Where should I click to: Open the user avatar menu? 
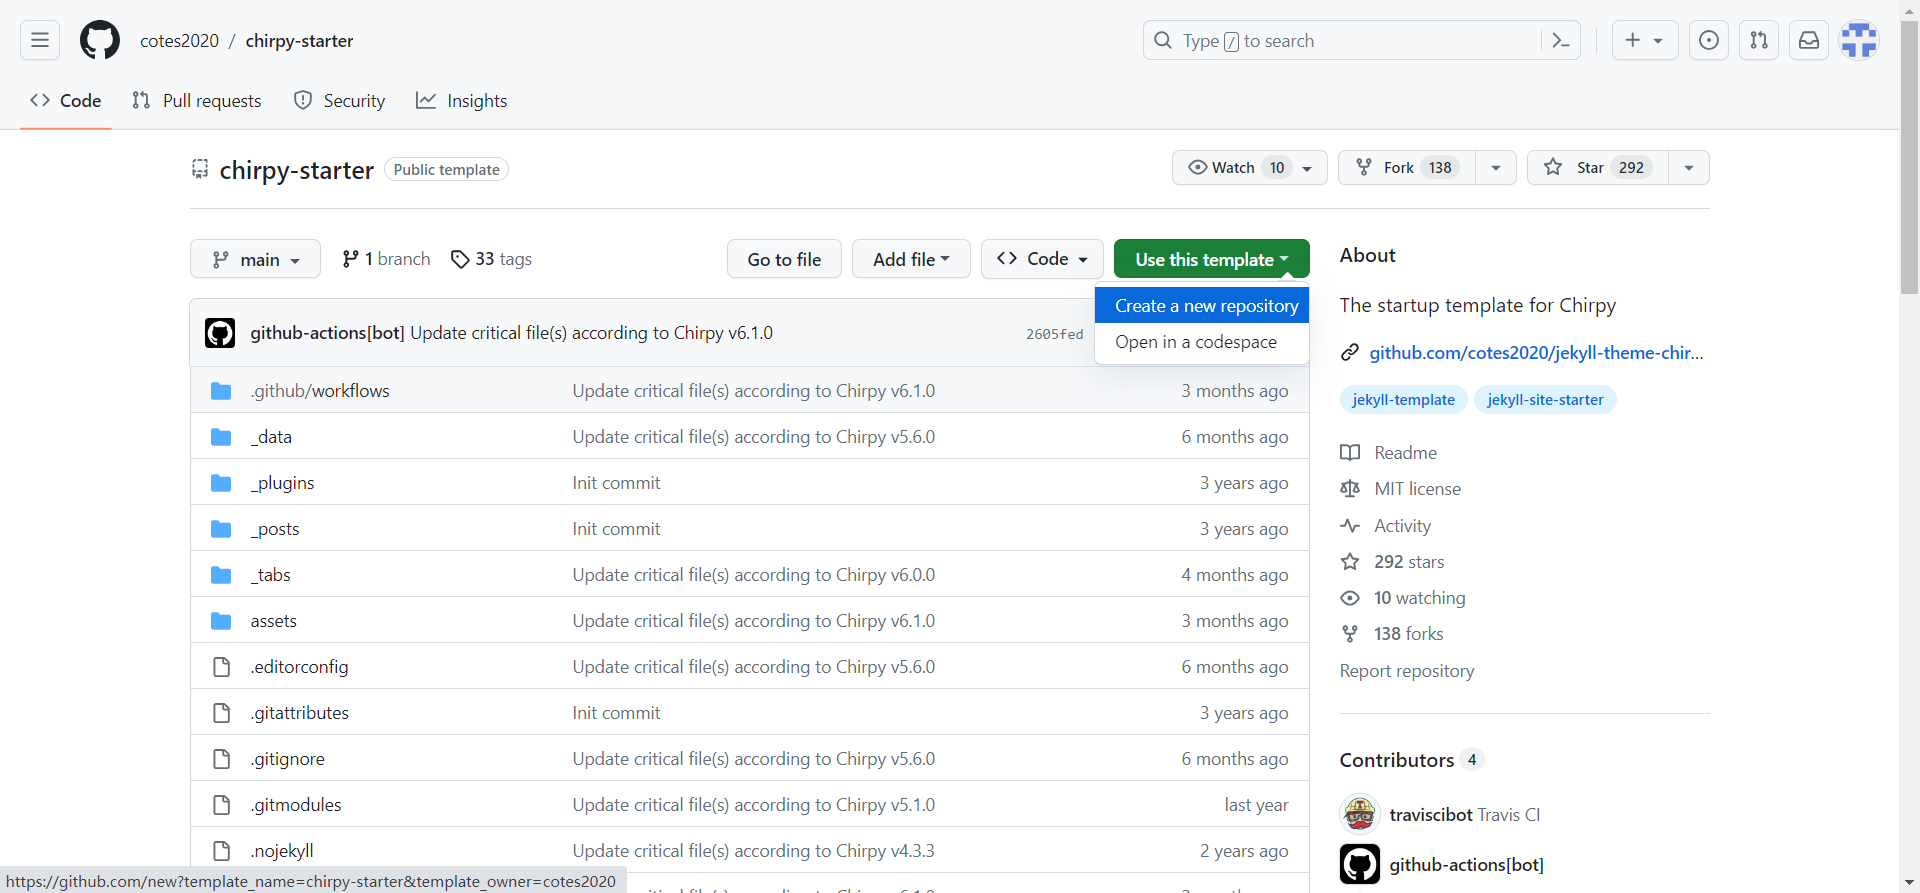click(x=1859, y=40)
